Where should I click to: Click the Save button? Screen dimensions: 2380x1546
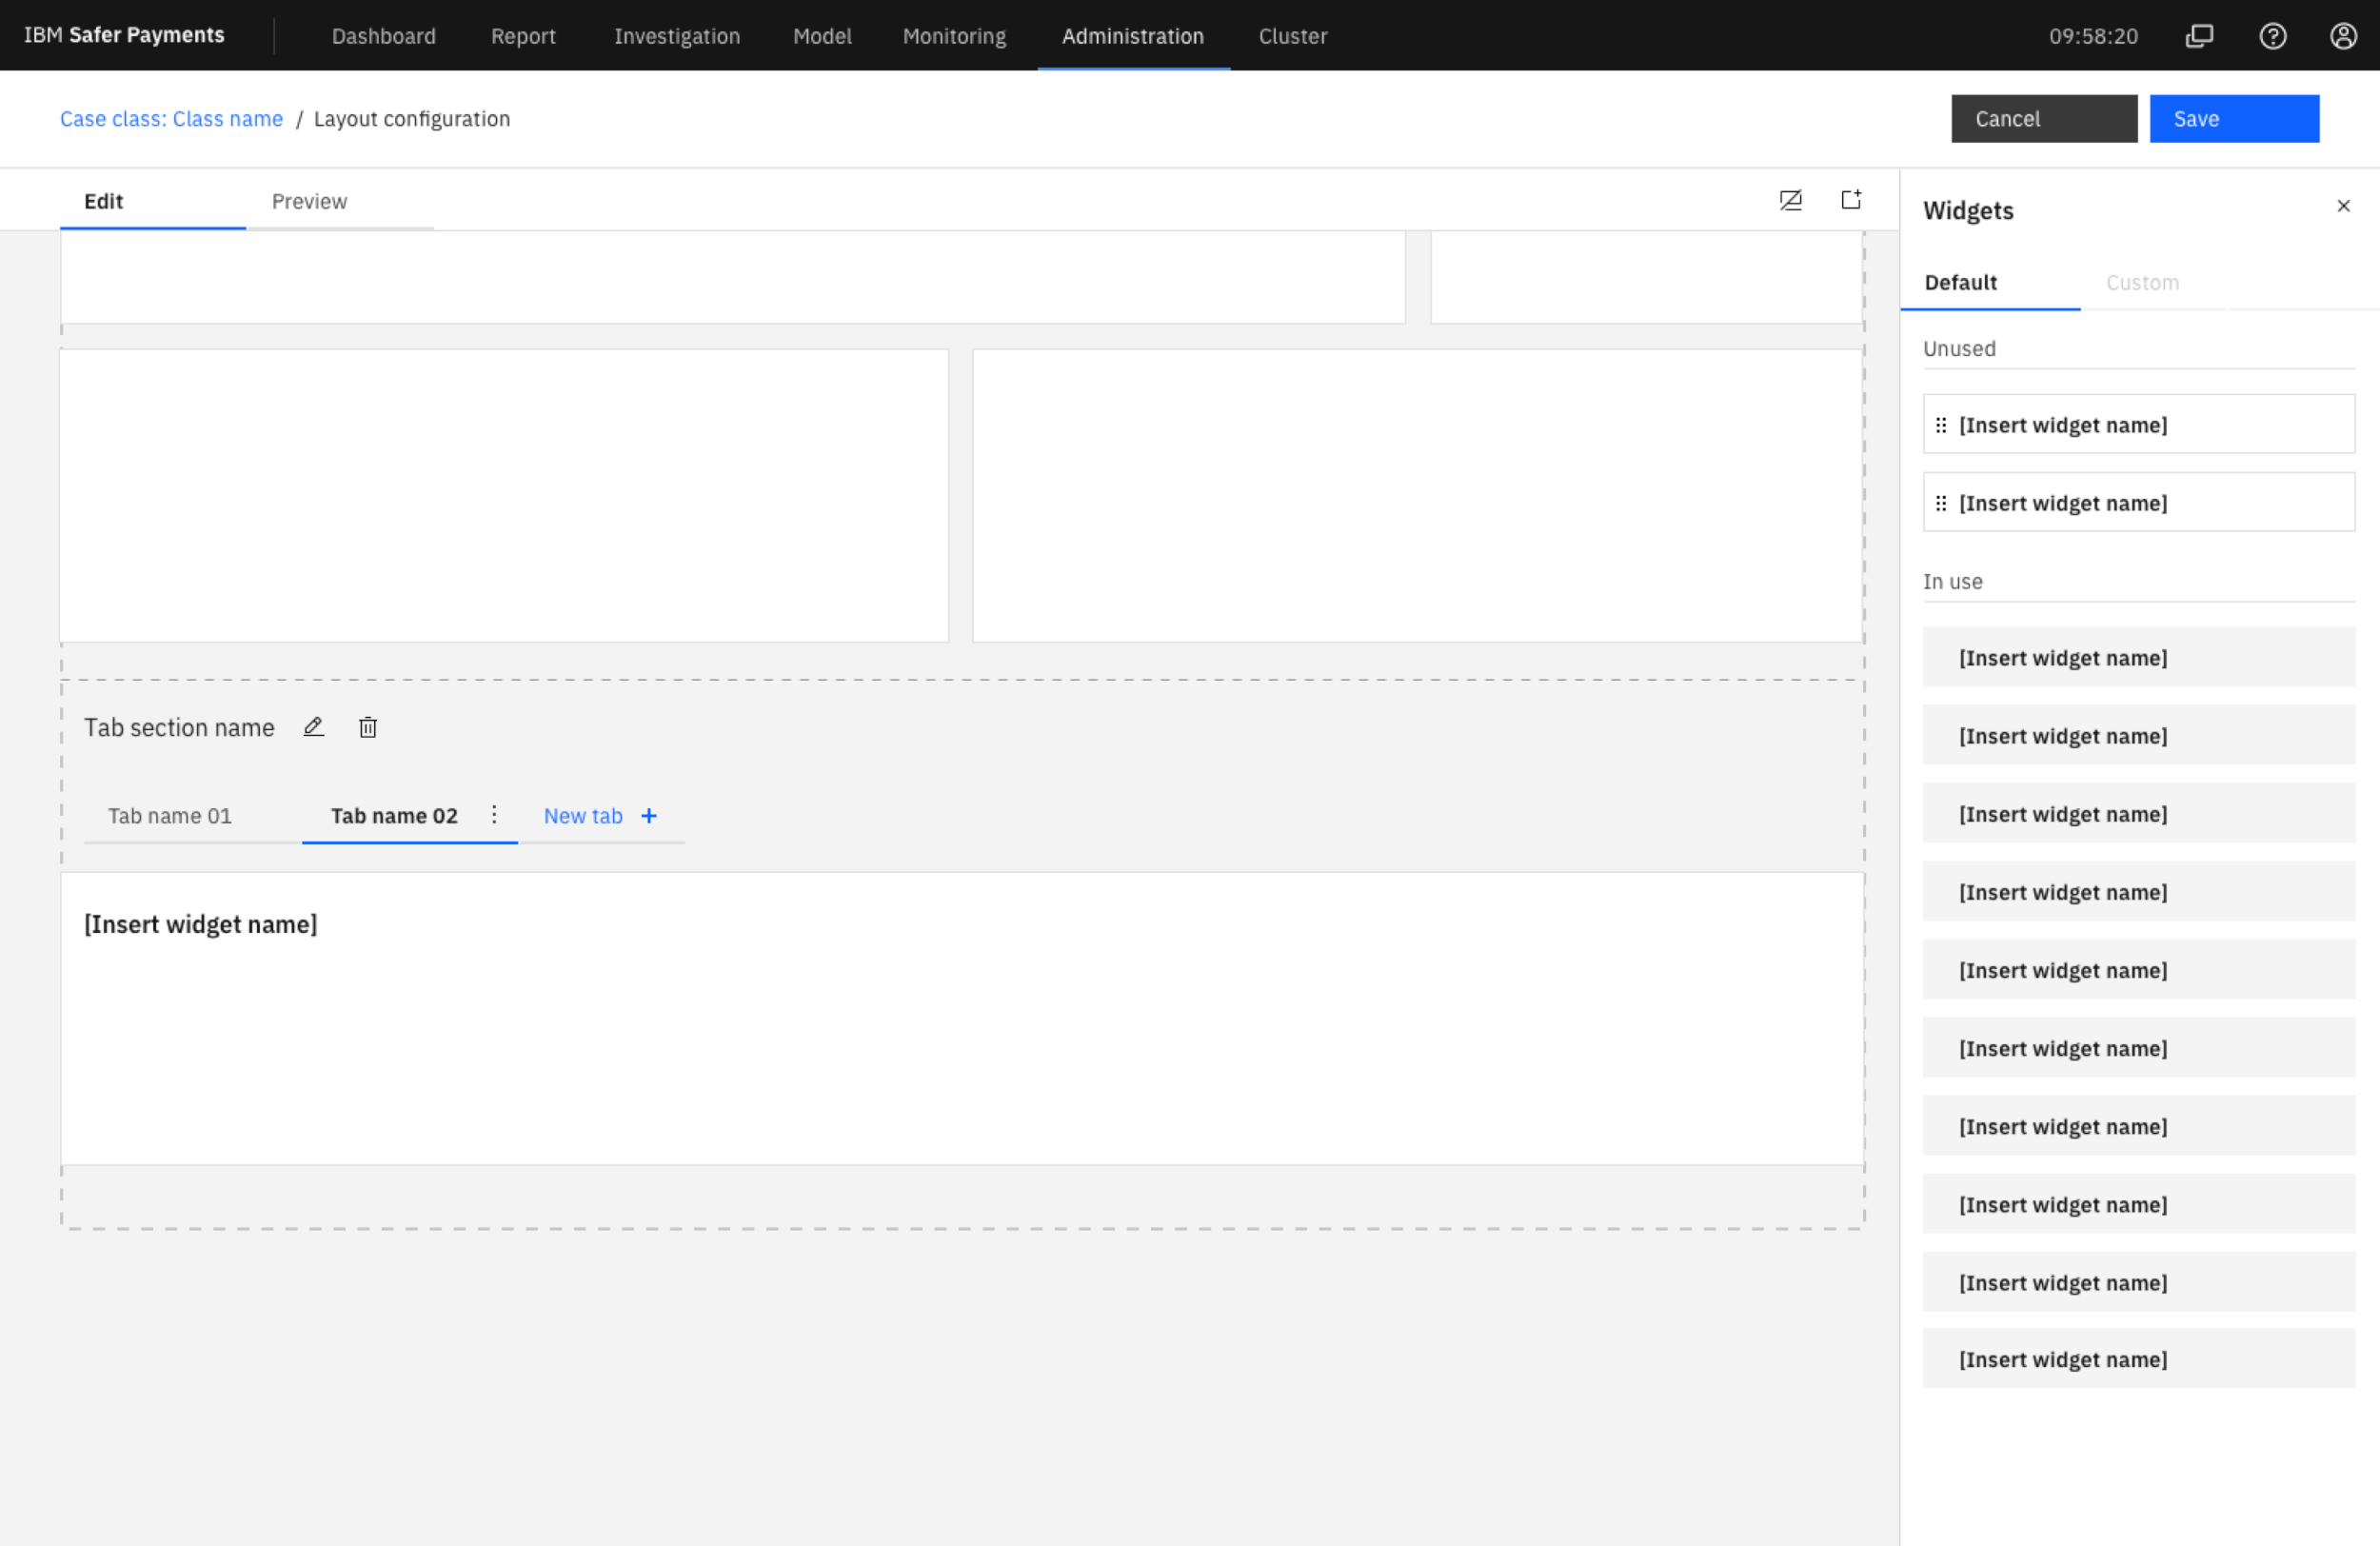(x=2234, y=119)
